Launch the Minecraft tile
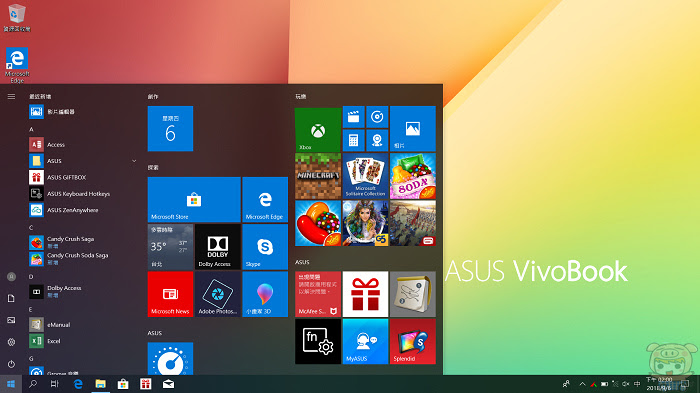This screenshot has height=393, width=700. click(318, 176)
